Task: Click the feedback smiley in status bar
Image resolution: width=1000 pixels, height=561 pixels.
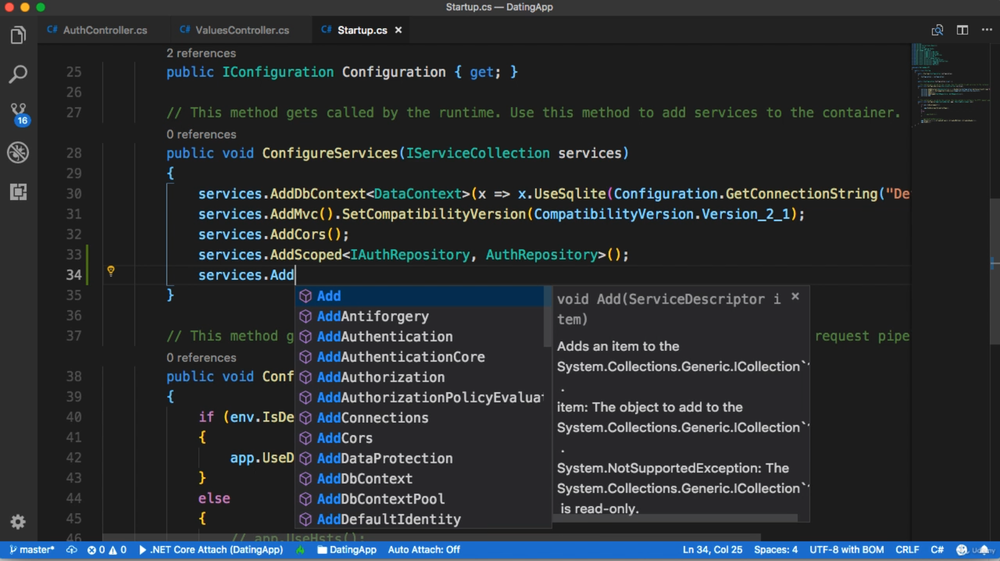Action: 962,550
